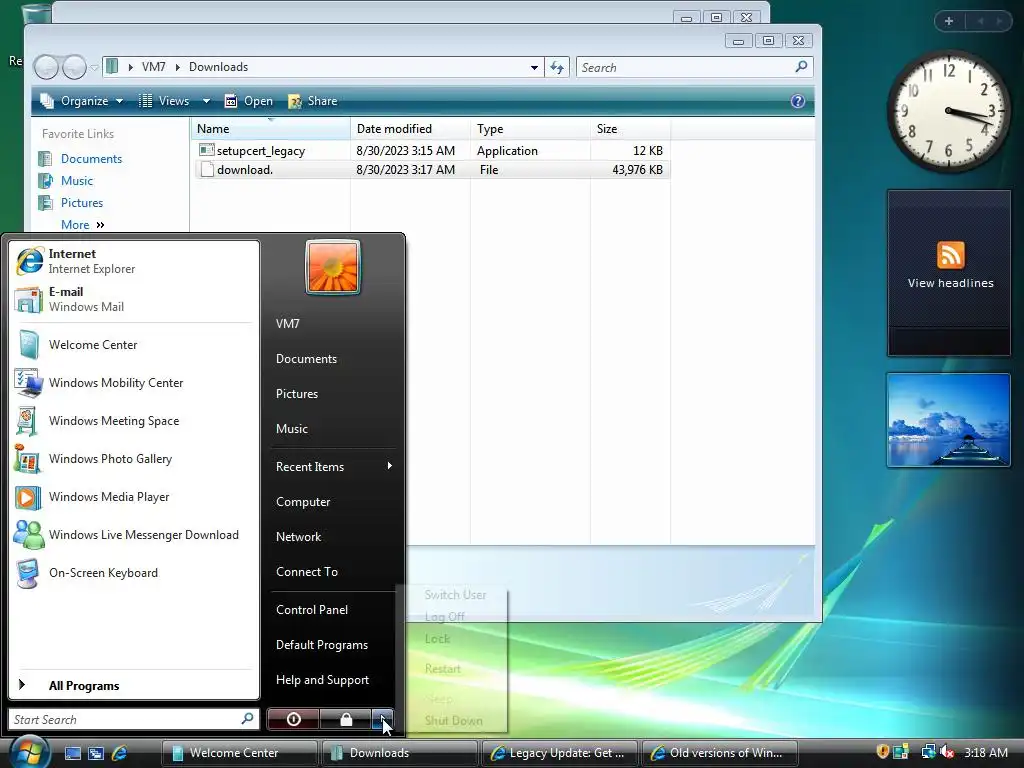
Task: Click the security shield tray icon
Action: 882,752
